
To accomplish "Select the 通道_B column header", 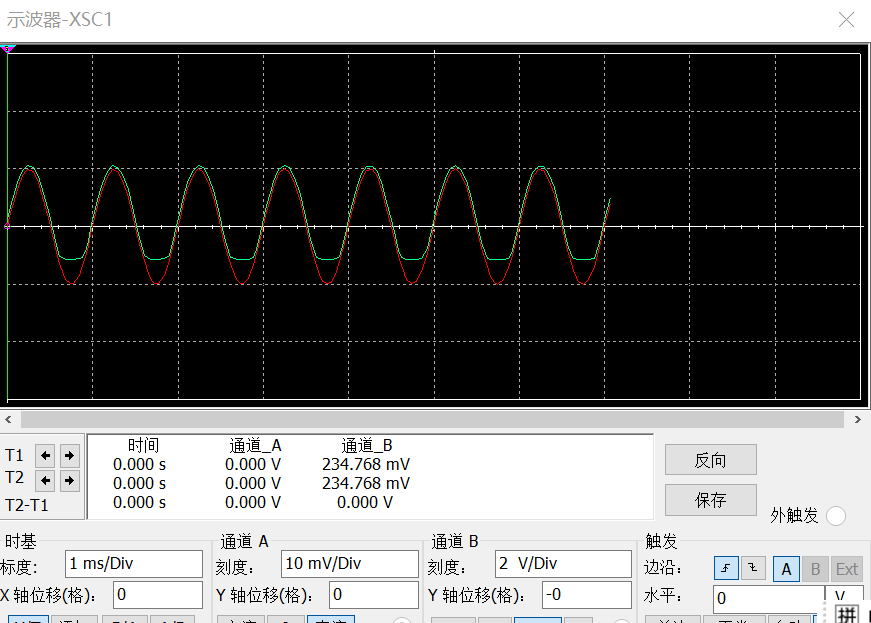I will [367, 445].
